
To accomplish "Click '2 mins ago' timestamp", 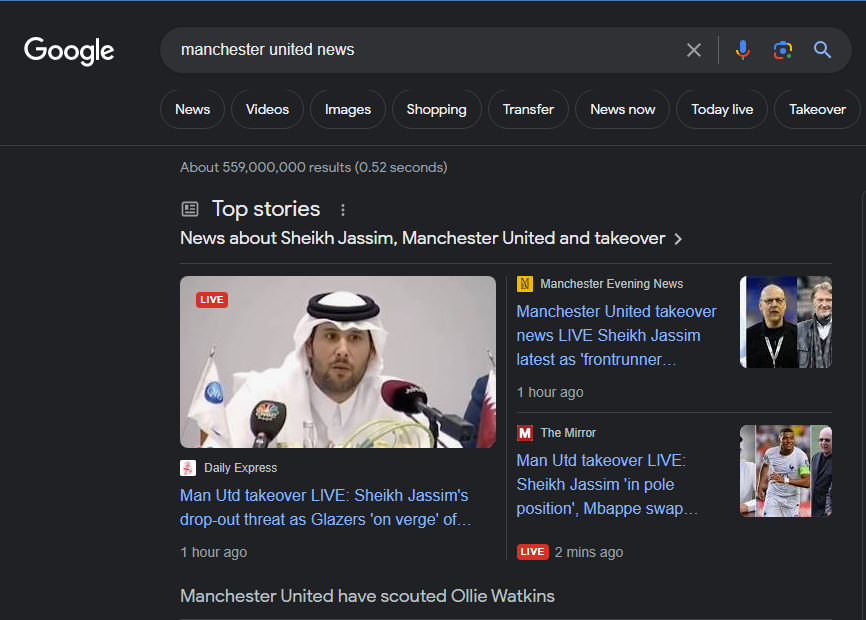I will [x=589, y=552].
